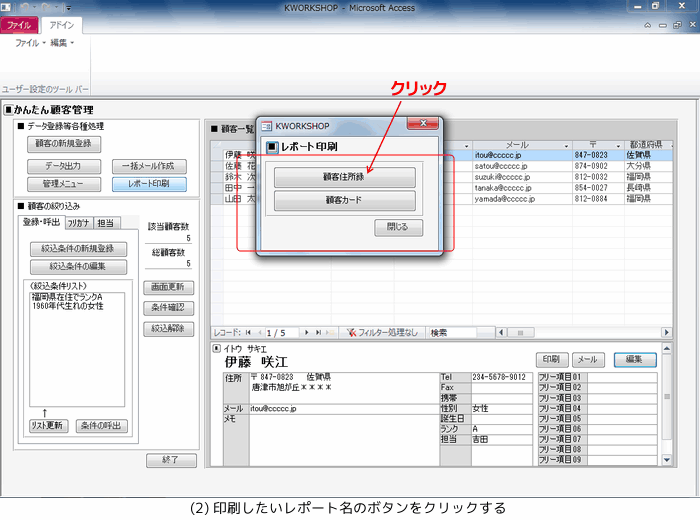Open the メール column header dropdown arrow
The height and width of the screenshot is (520, 700).
click(x=566, y=146)
